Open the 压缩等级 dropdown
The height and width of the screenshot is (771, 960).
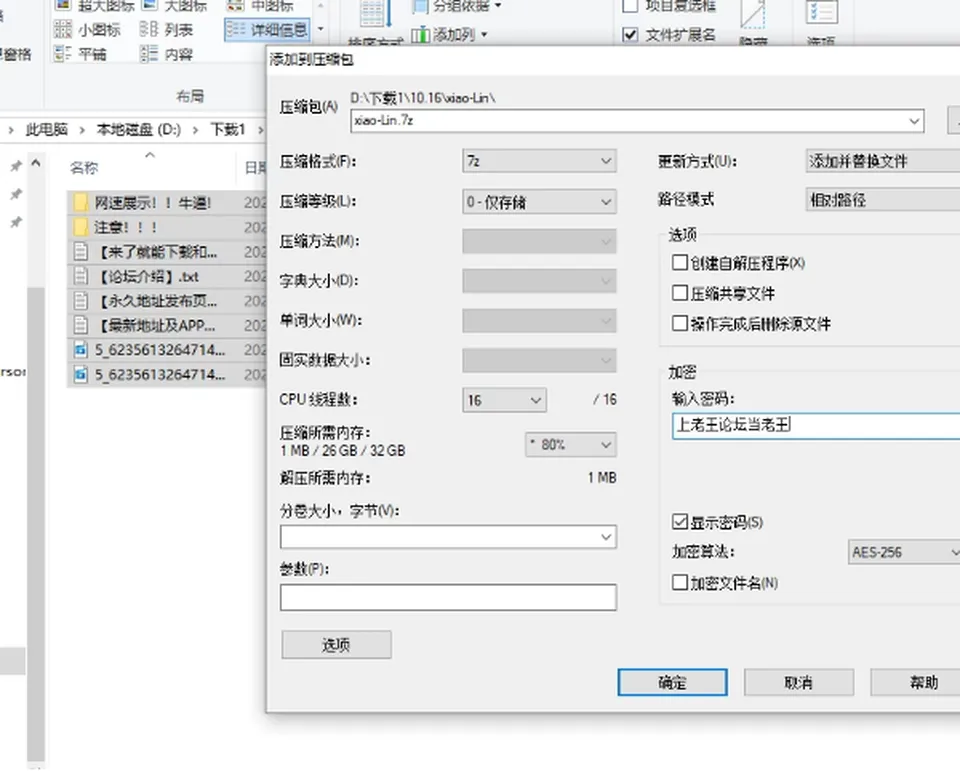click(539, 201)
